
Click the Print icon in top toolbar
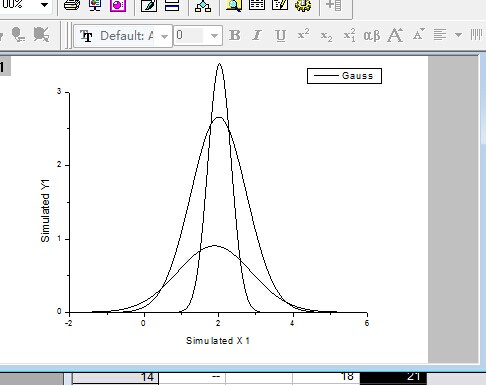point(72,5)
